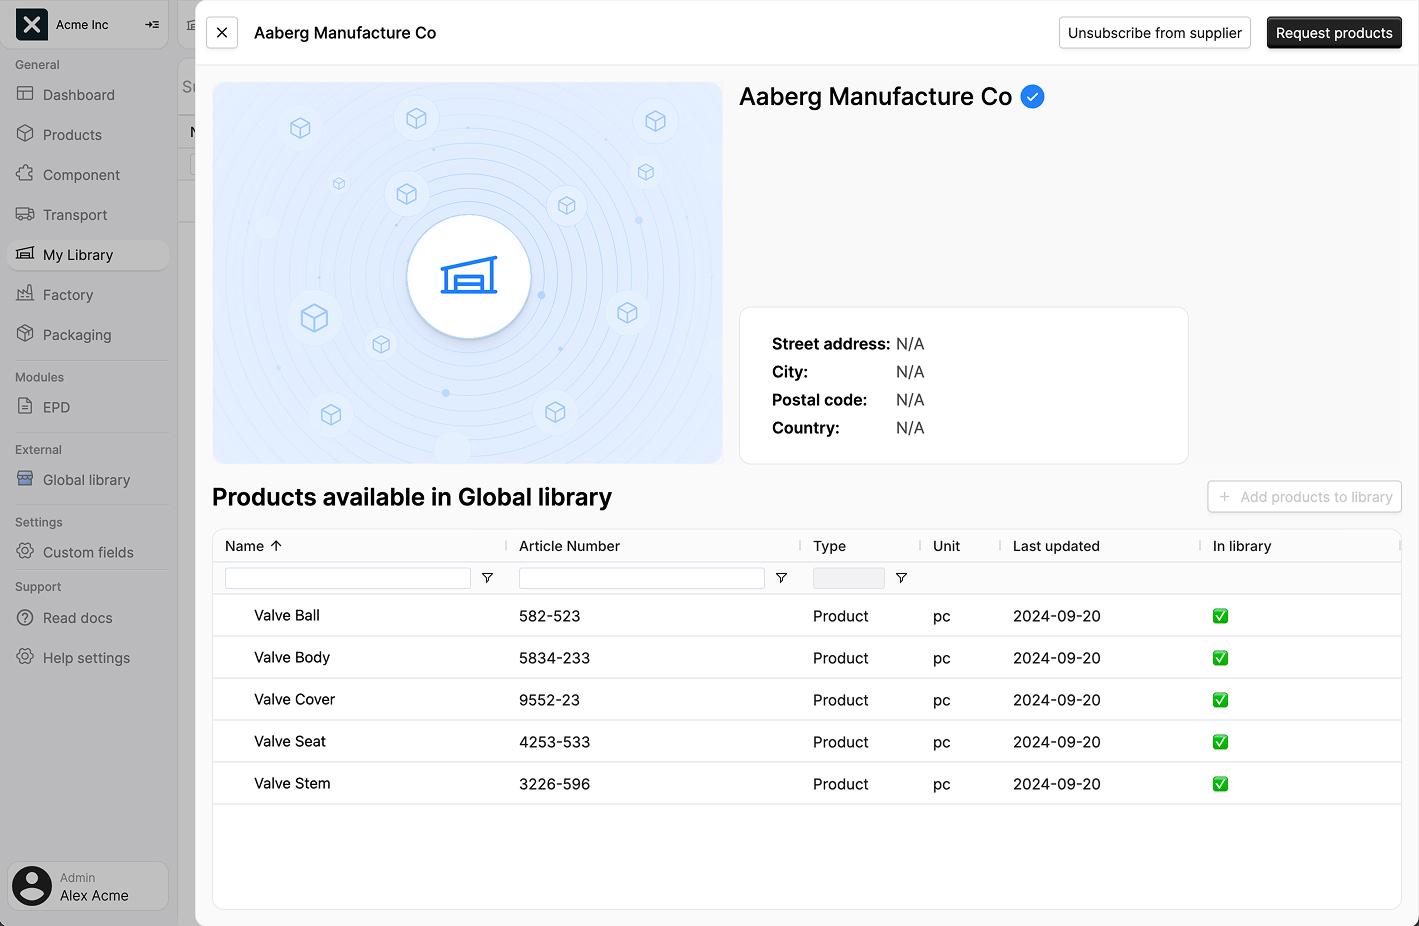The width and height of the screenshot is (1419, 926).
Task: Sort by the Unit column header
Action: [946, 546]
